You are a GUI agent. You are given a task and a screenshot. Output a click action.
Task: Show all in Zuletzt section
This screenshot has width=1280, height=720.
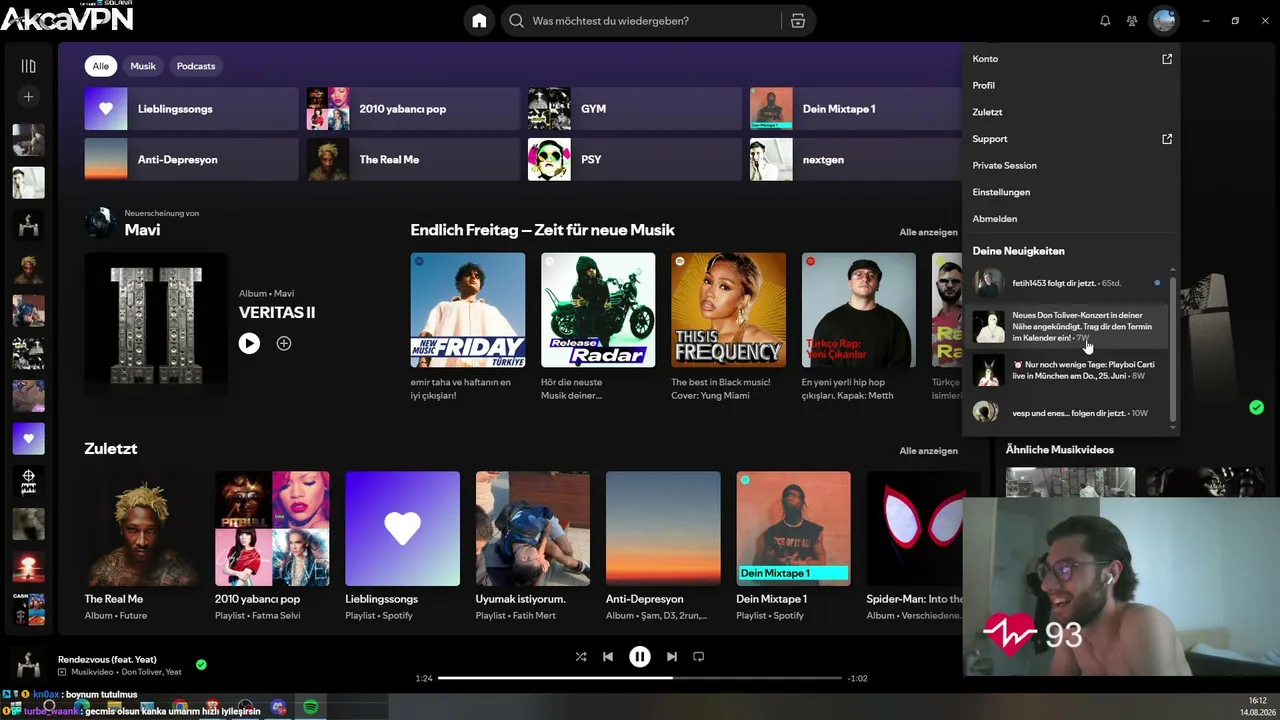coord(928,451)
